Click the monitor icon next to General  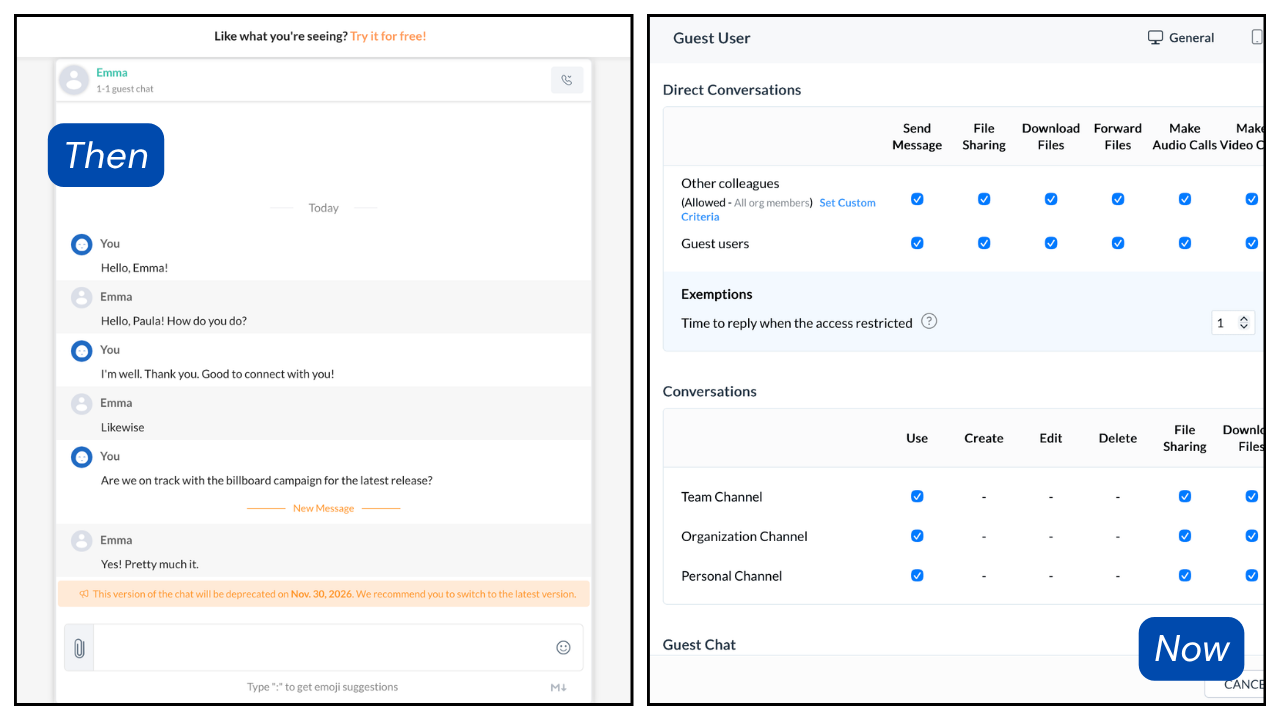pos(1155,38)
